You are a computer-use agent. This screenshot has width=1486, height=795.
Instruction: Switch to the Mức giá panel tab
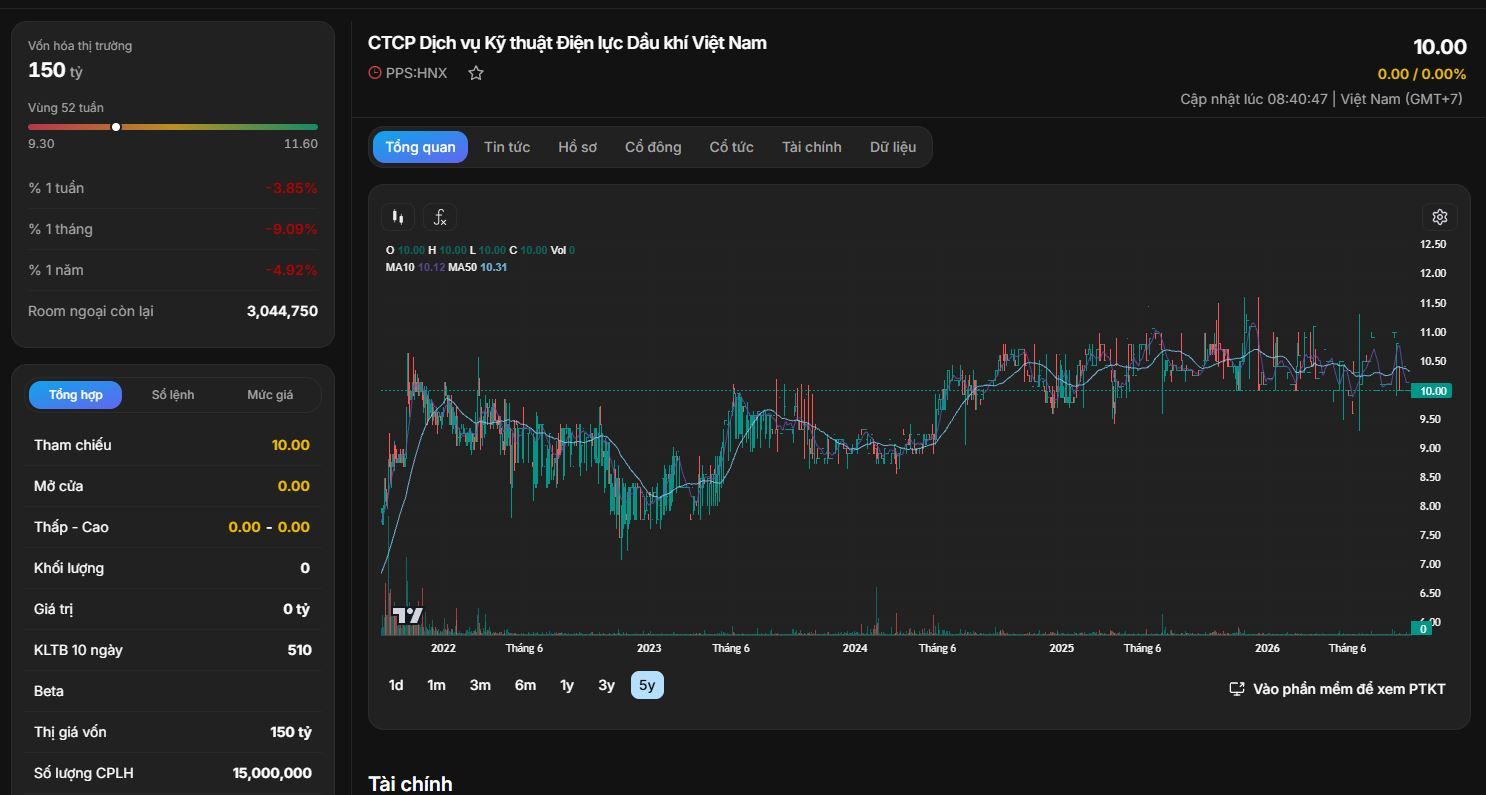[x=270, y=395]
